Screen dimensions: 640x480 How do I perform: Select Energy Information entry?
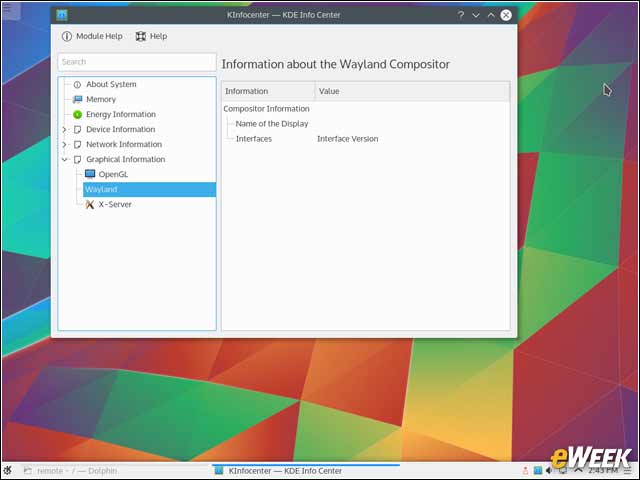120,115
